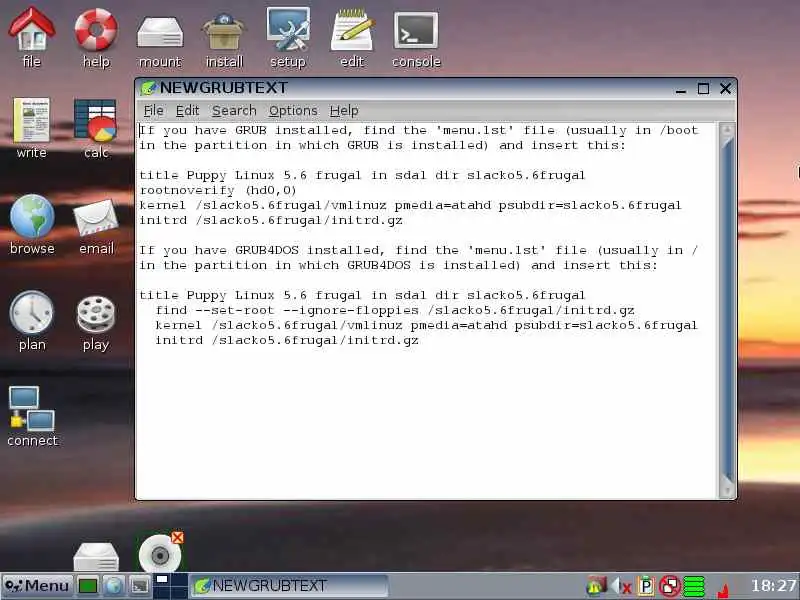800x600 pixels.
Task: Click the line starting 'If you have GRUB4DOS'
Action: [418, 250]
